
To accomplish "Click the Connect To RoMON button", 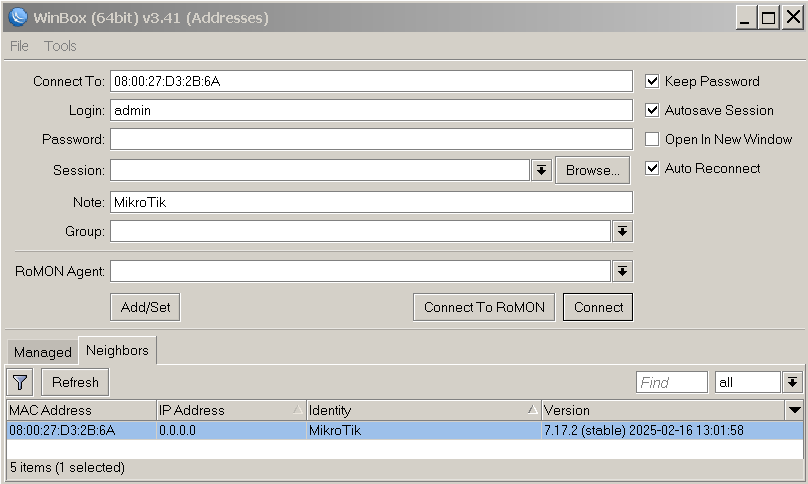I will point(484,307).
